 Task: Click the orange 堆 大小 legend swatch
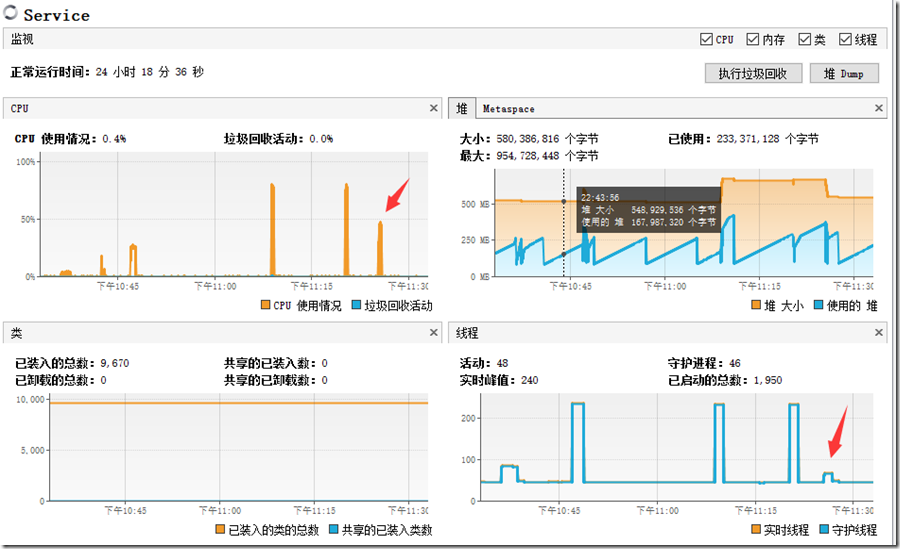tap(756, 304)
